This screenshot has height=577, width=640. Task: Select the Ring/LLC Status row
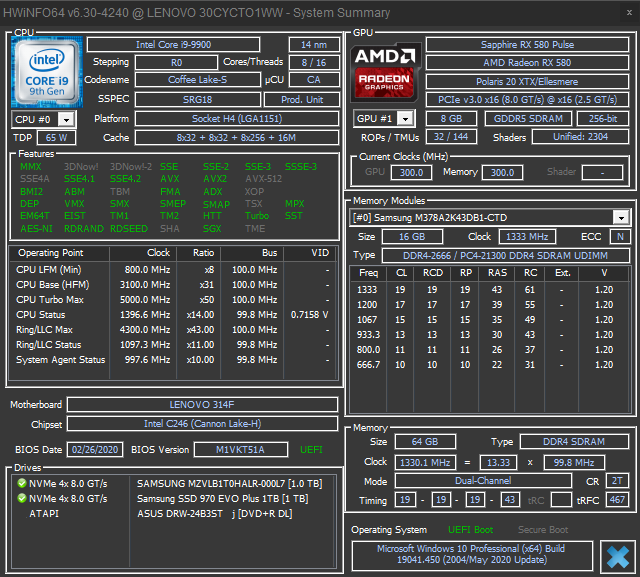172,345
